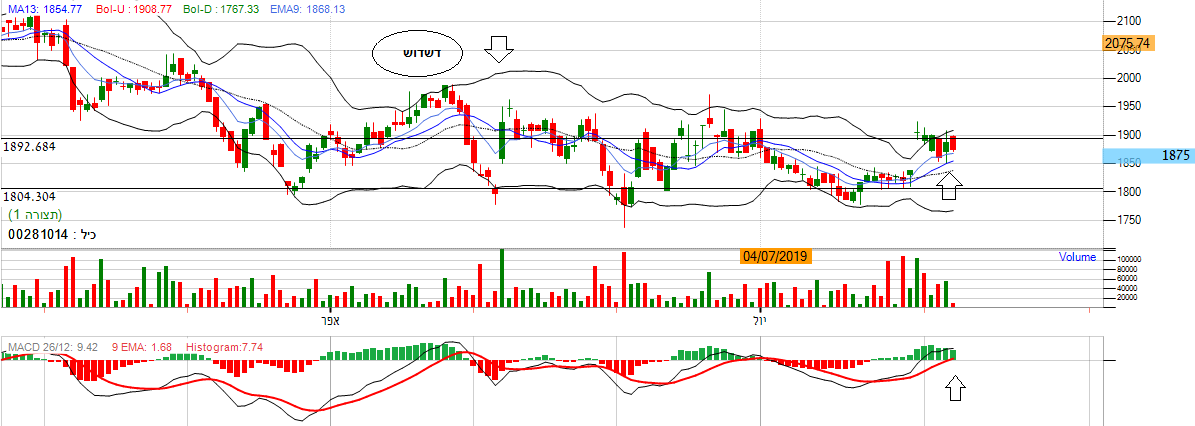Click the Histogram 7.74 label
Viewport: 1195px width, 426px height.
225,347
